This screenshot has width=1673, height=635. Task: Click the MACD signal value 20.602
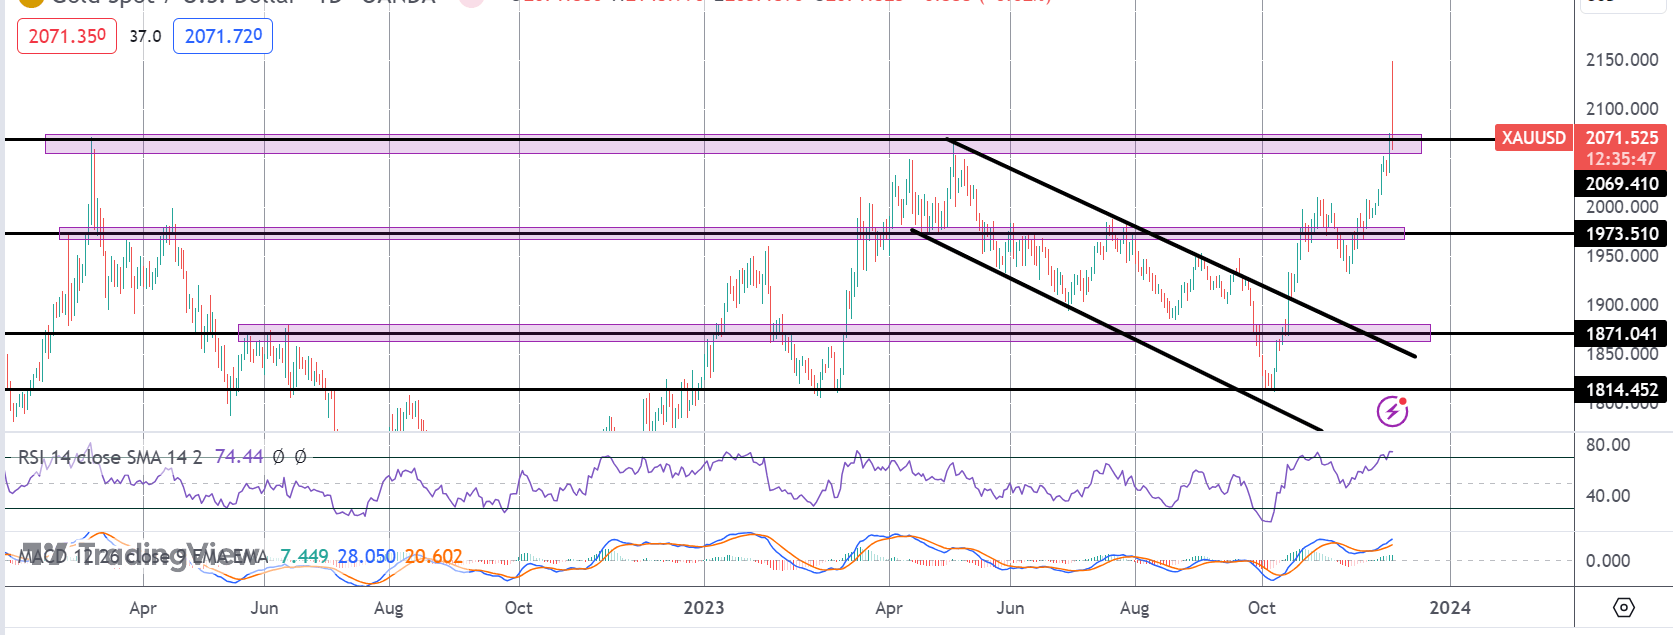pyautogui.click(x=434, y=556)
